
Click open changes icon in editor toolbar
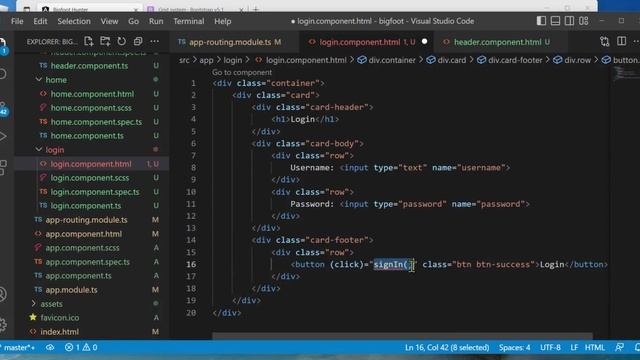pyautogui.click(x=604, y=41)
